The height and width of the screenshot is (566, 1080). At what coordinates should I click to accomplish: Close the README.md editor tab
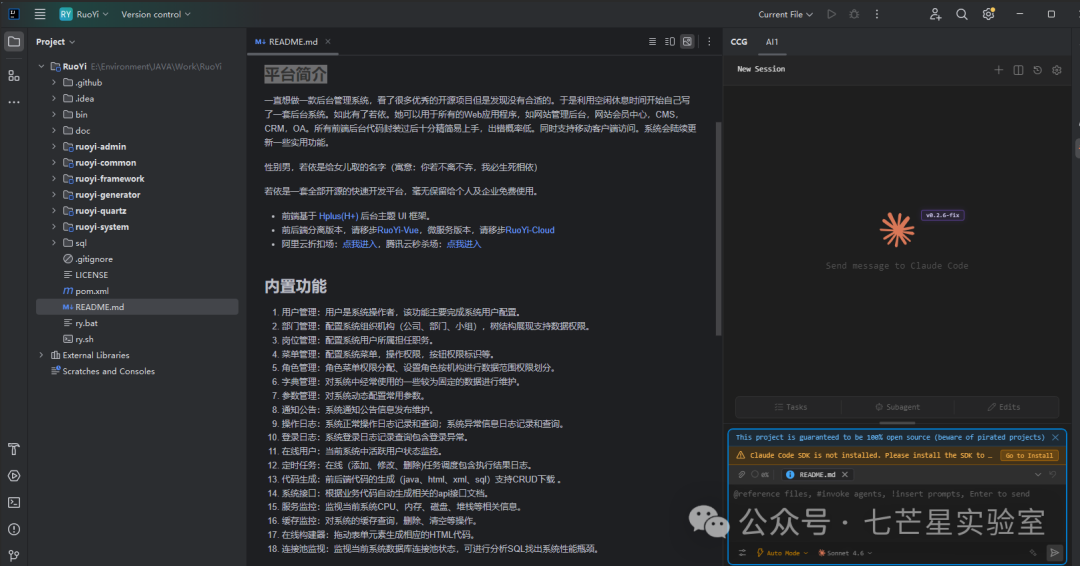(328, 41)
